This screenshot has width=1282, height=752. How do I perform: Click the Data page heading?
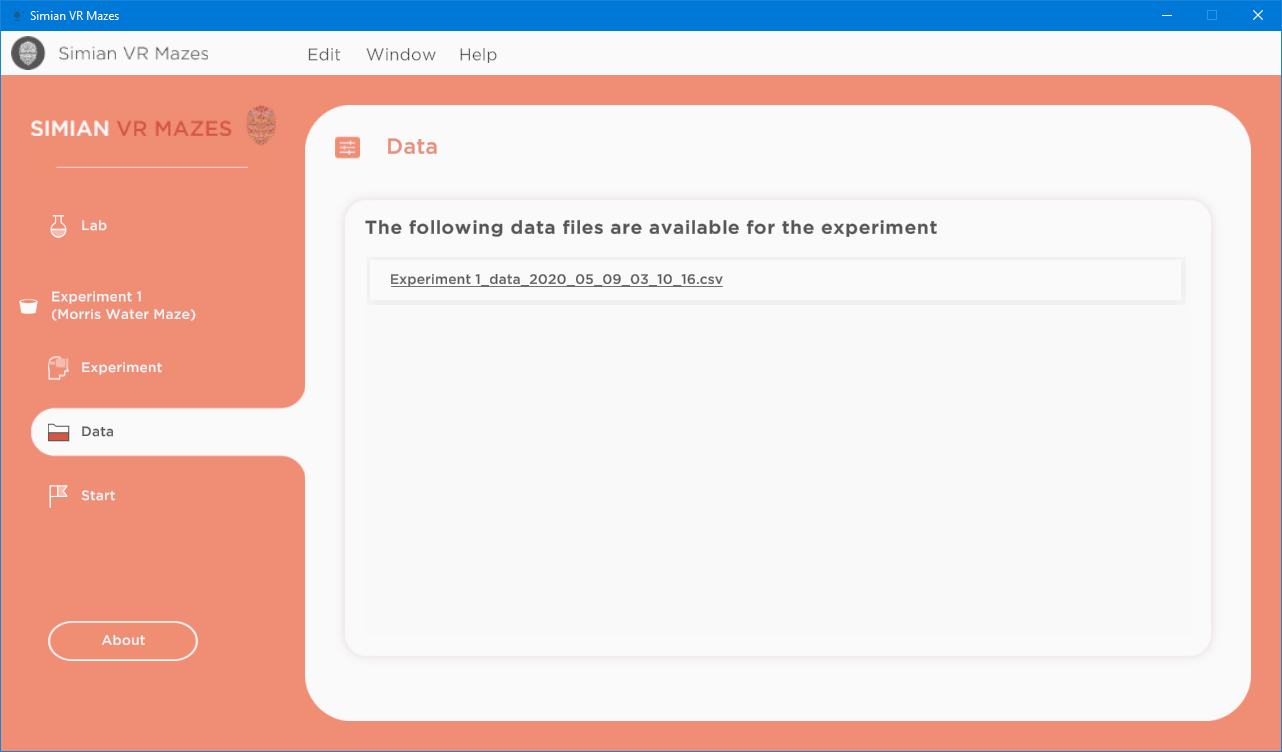pyautogui.click(x=411, y=146)
